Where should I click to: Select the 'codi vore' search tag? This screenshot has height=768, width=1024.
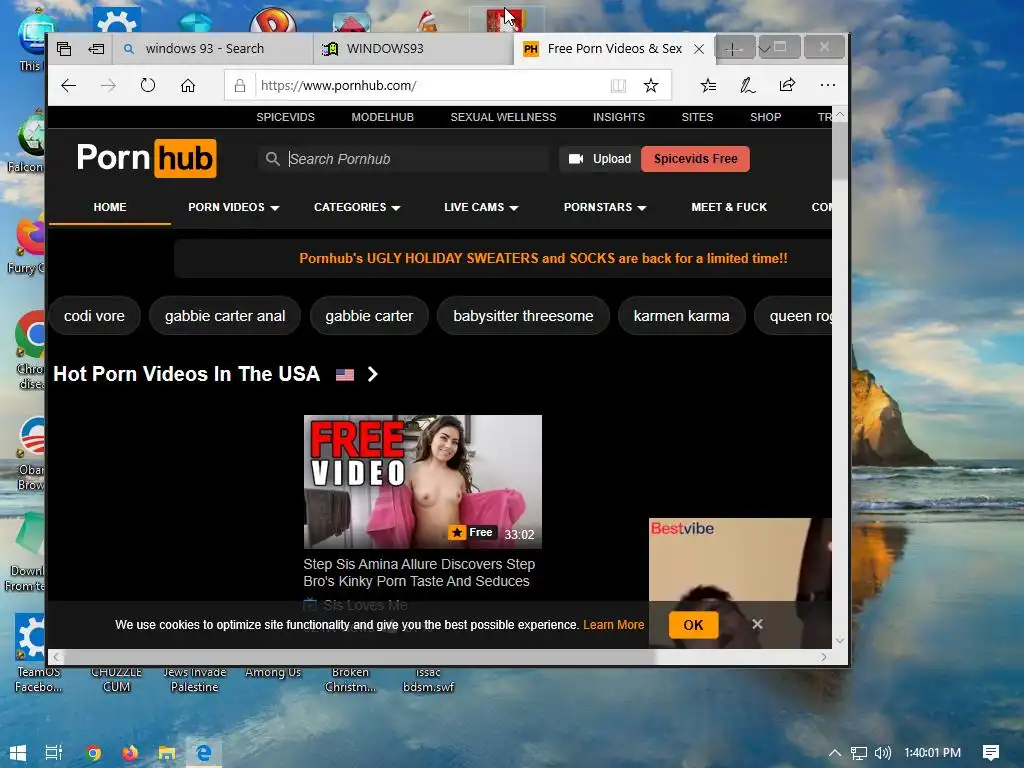[x=94, y=316]
